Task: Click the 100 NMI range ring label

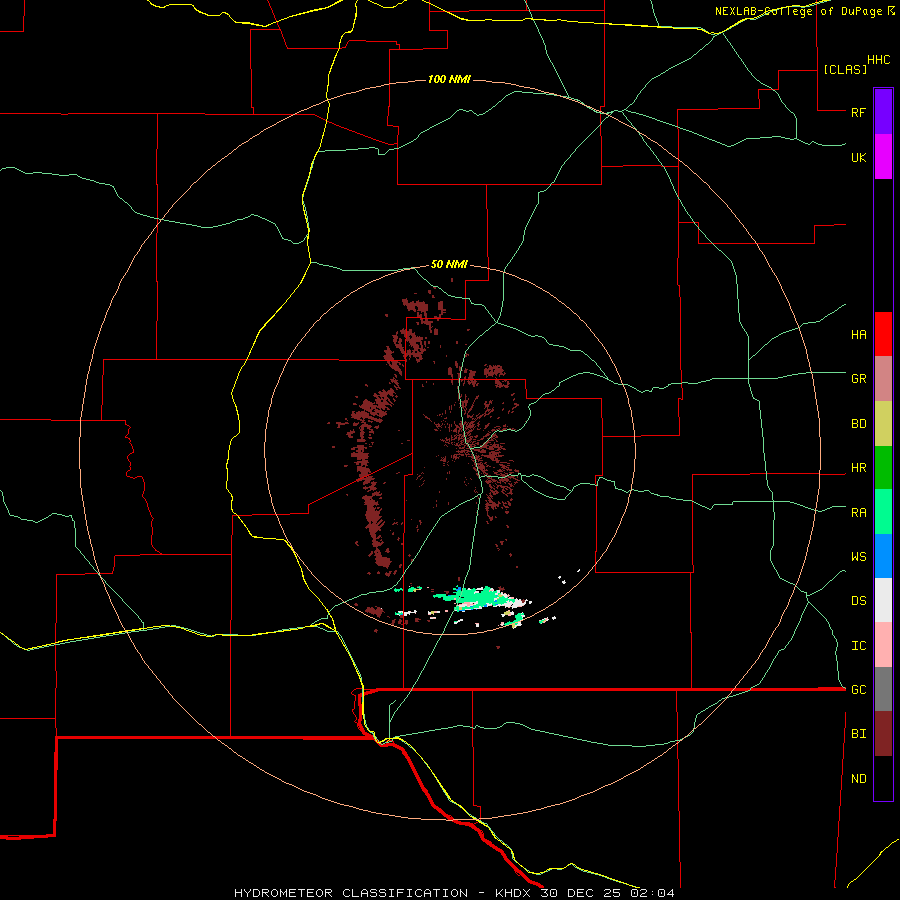Action: point(449,79)
